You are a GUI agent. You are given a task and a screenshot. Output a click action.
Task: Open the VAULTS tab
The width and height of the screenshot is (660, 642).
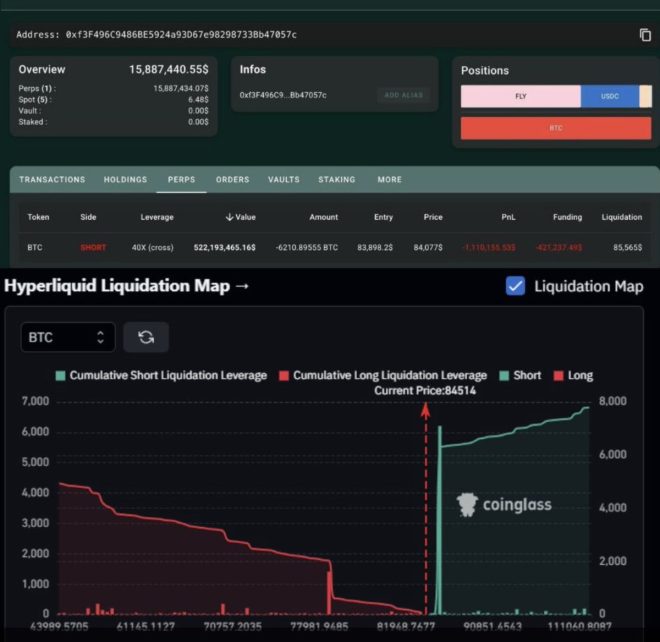pos(284,180)
